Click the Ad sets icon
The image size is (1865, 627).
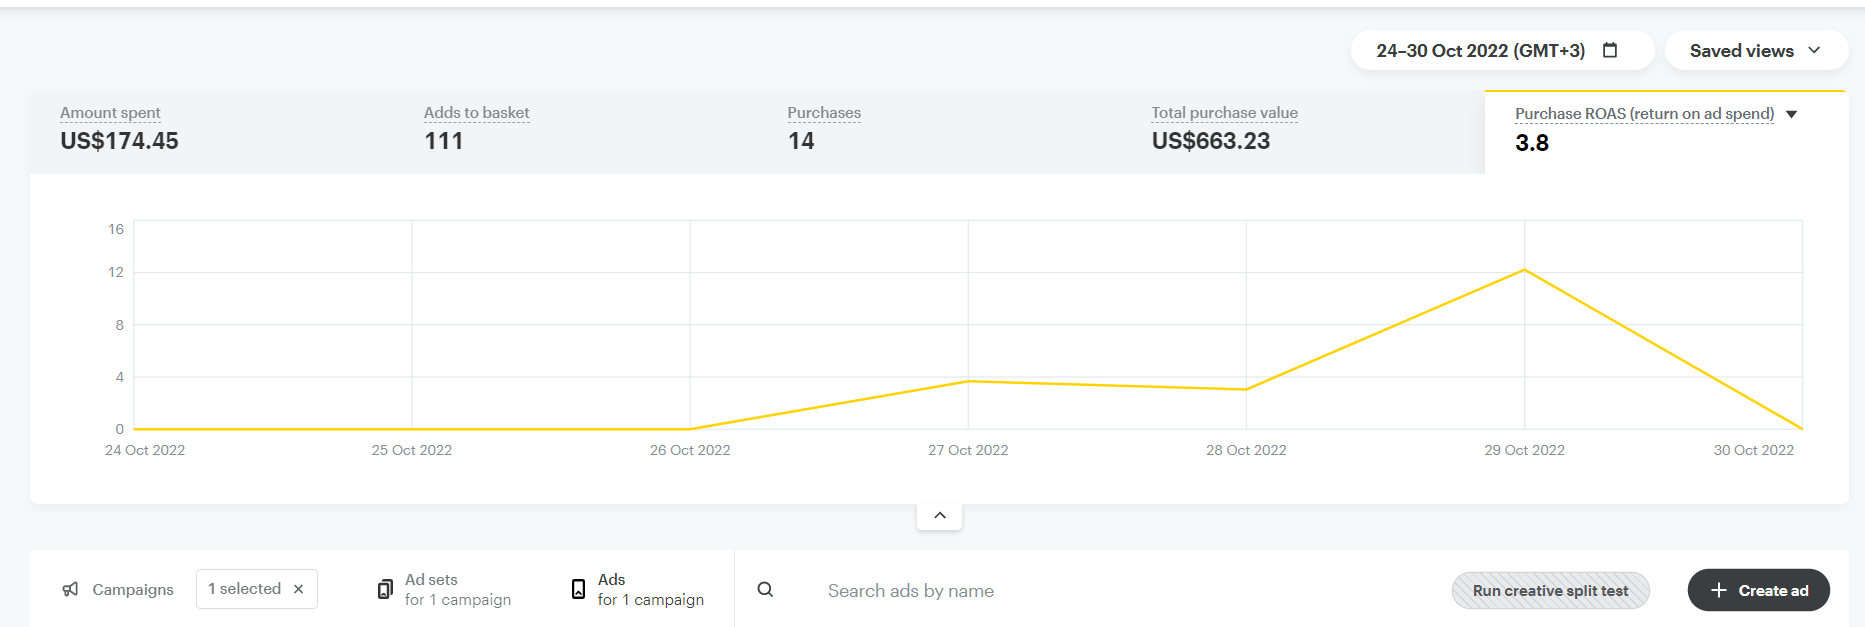click(x=385, y=589)
